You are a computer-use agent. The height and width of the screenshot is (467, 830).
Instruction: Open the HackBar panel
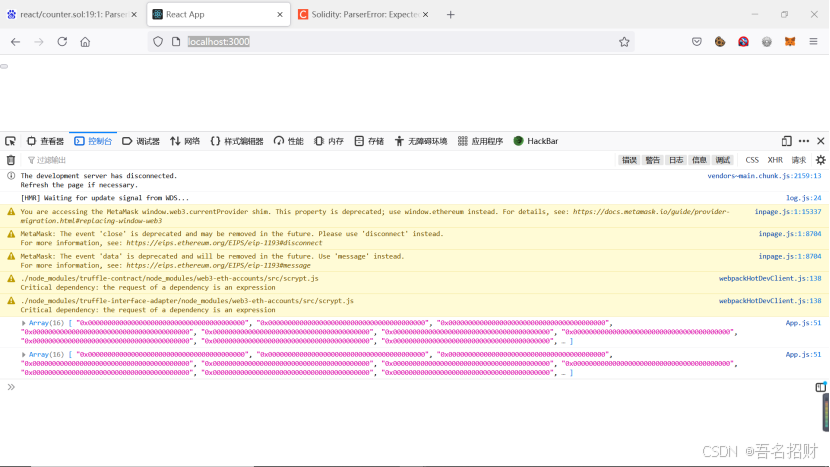536,141
